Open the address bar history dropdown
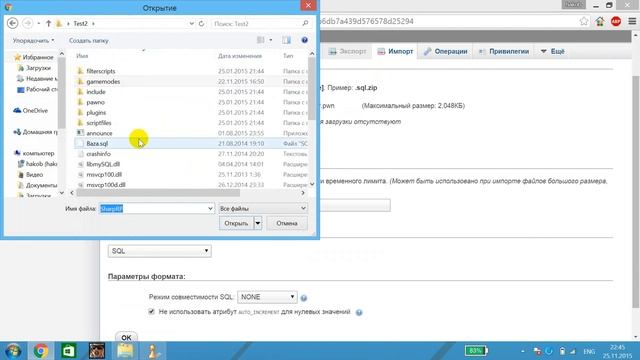This screenshot has height=360, width=640. click(191, 24)
